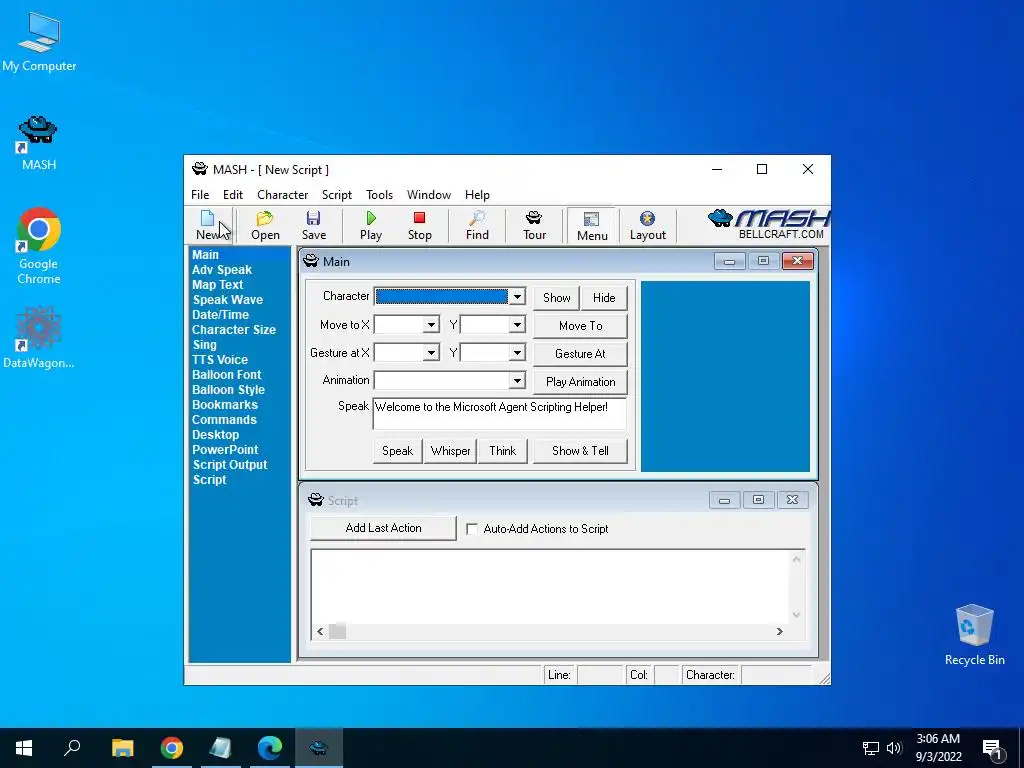Select the Recycle Bin desktop icon
The image size is (1024, 768).
pos(974,635)
